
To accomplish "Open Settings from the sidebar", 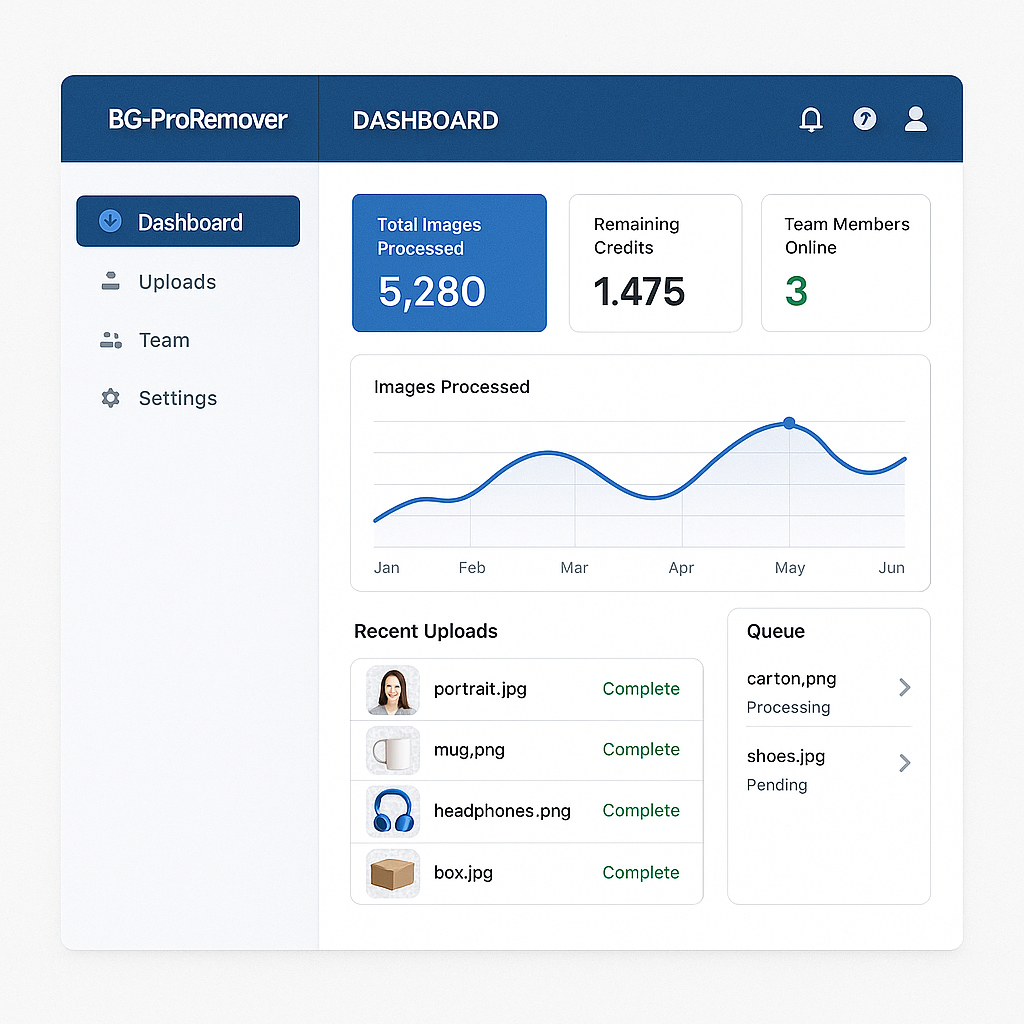I will pos(178,398).
